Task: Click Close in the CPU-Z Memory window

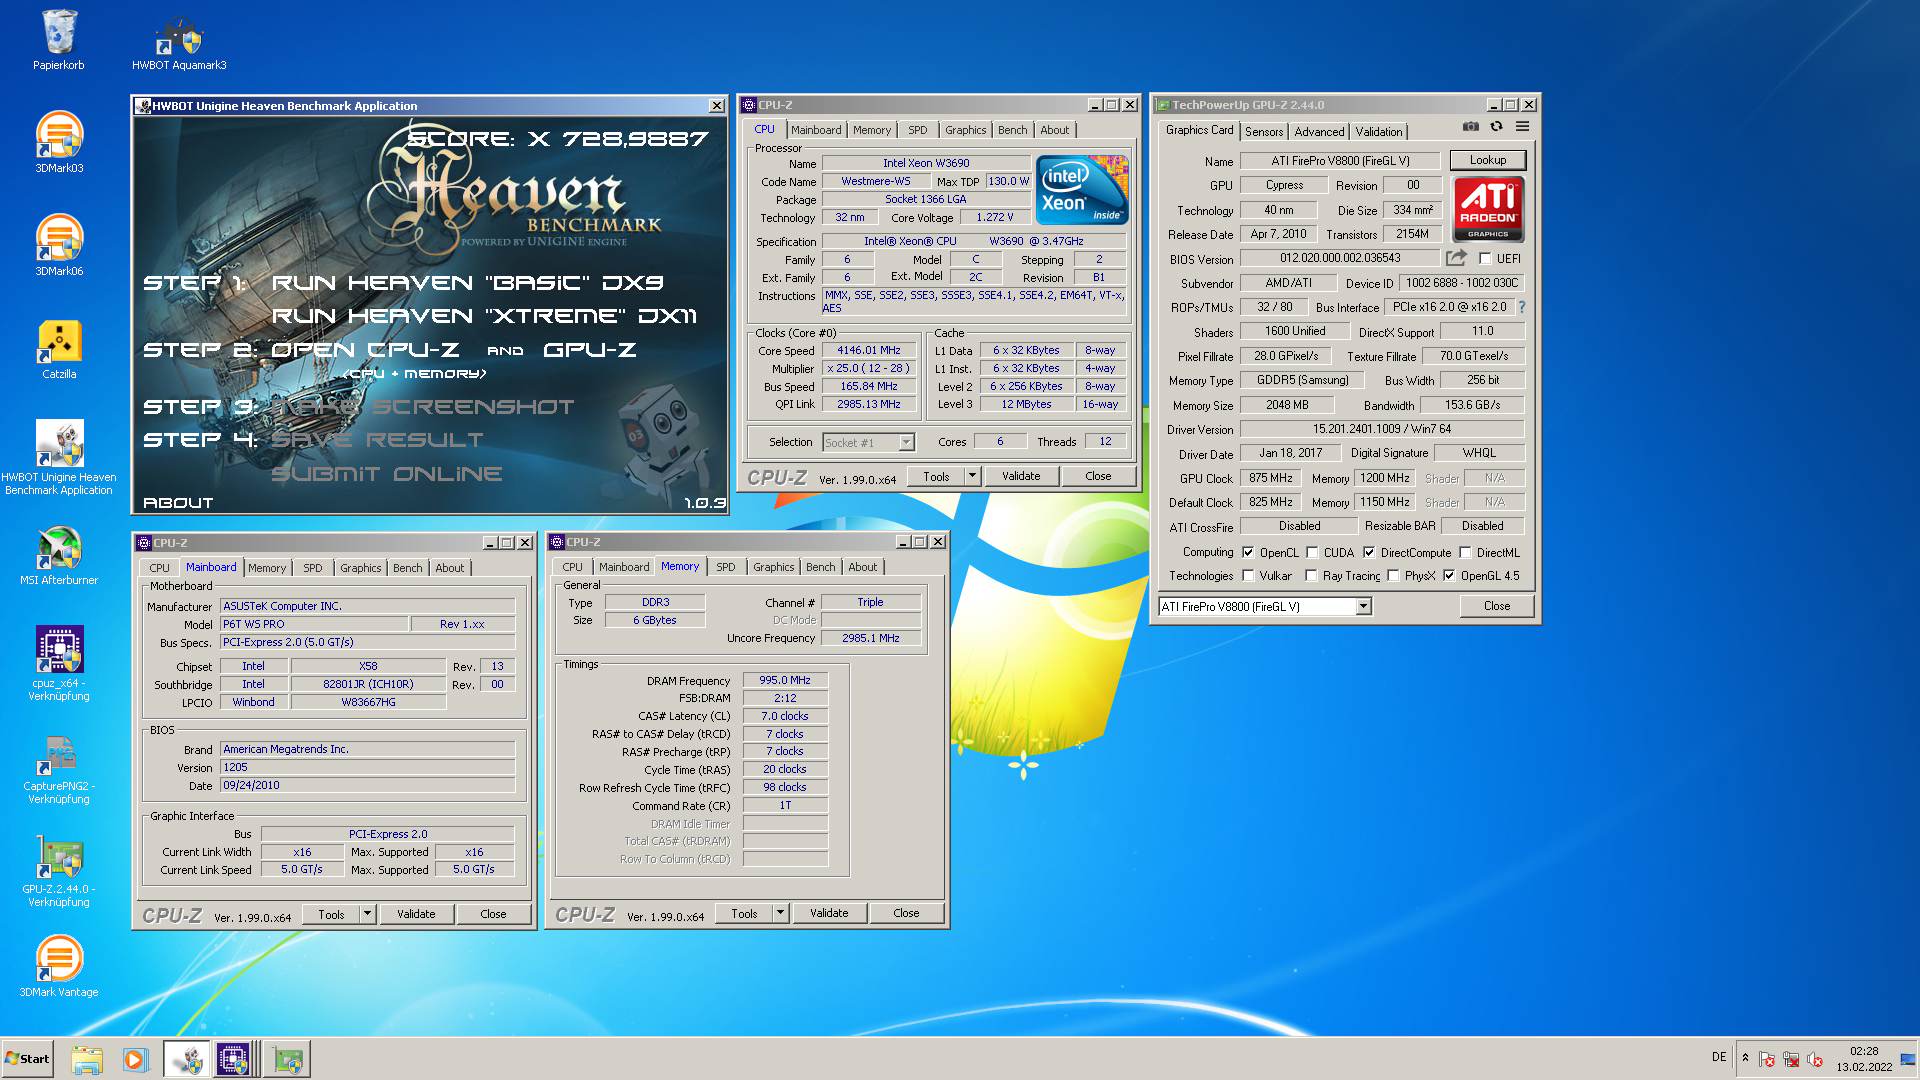Action: click(906, 913)
